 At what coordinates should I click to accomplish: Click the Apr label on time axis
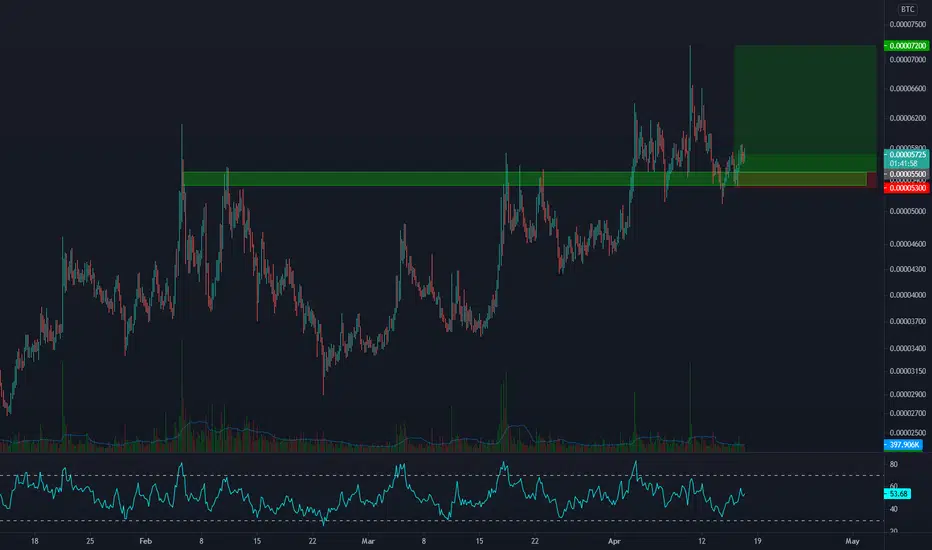click(x=614, y=541)
